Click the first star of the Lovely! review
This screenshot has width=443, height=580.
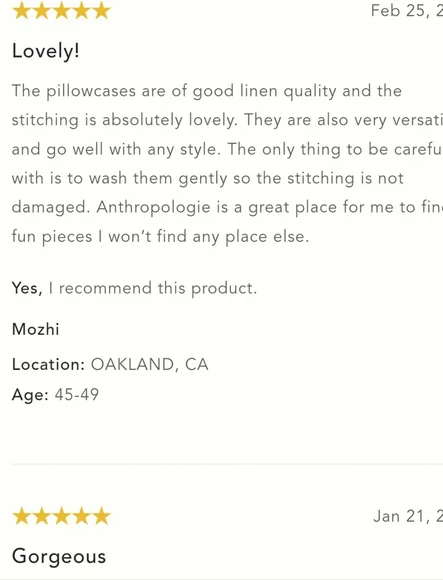[x=21, y=10]
